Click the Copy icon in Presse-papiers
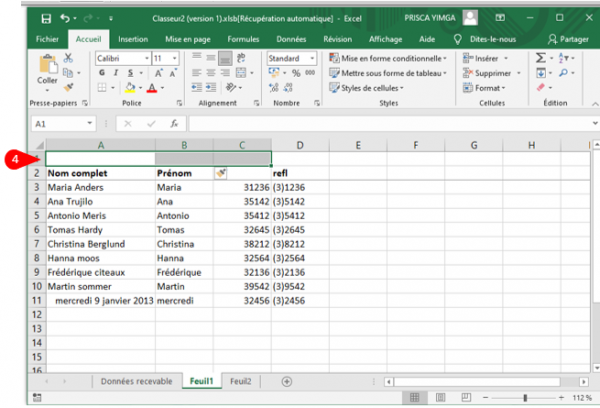This screenshot has width=600, height=408. pos(68,73)
